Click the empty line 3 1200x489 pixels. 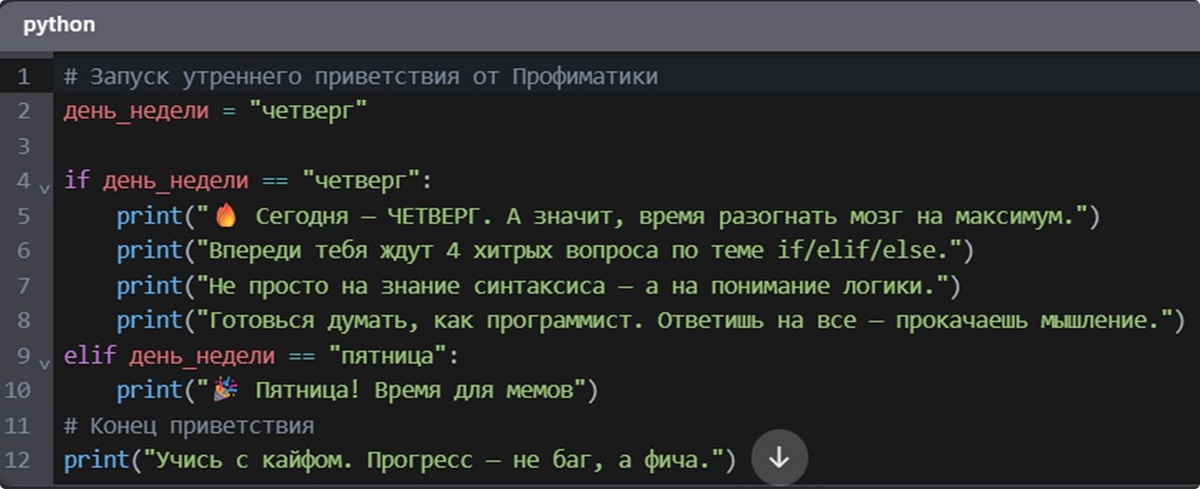pos(620,146)
